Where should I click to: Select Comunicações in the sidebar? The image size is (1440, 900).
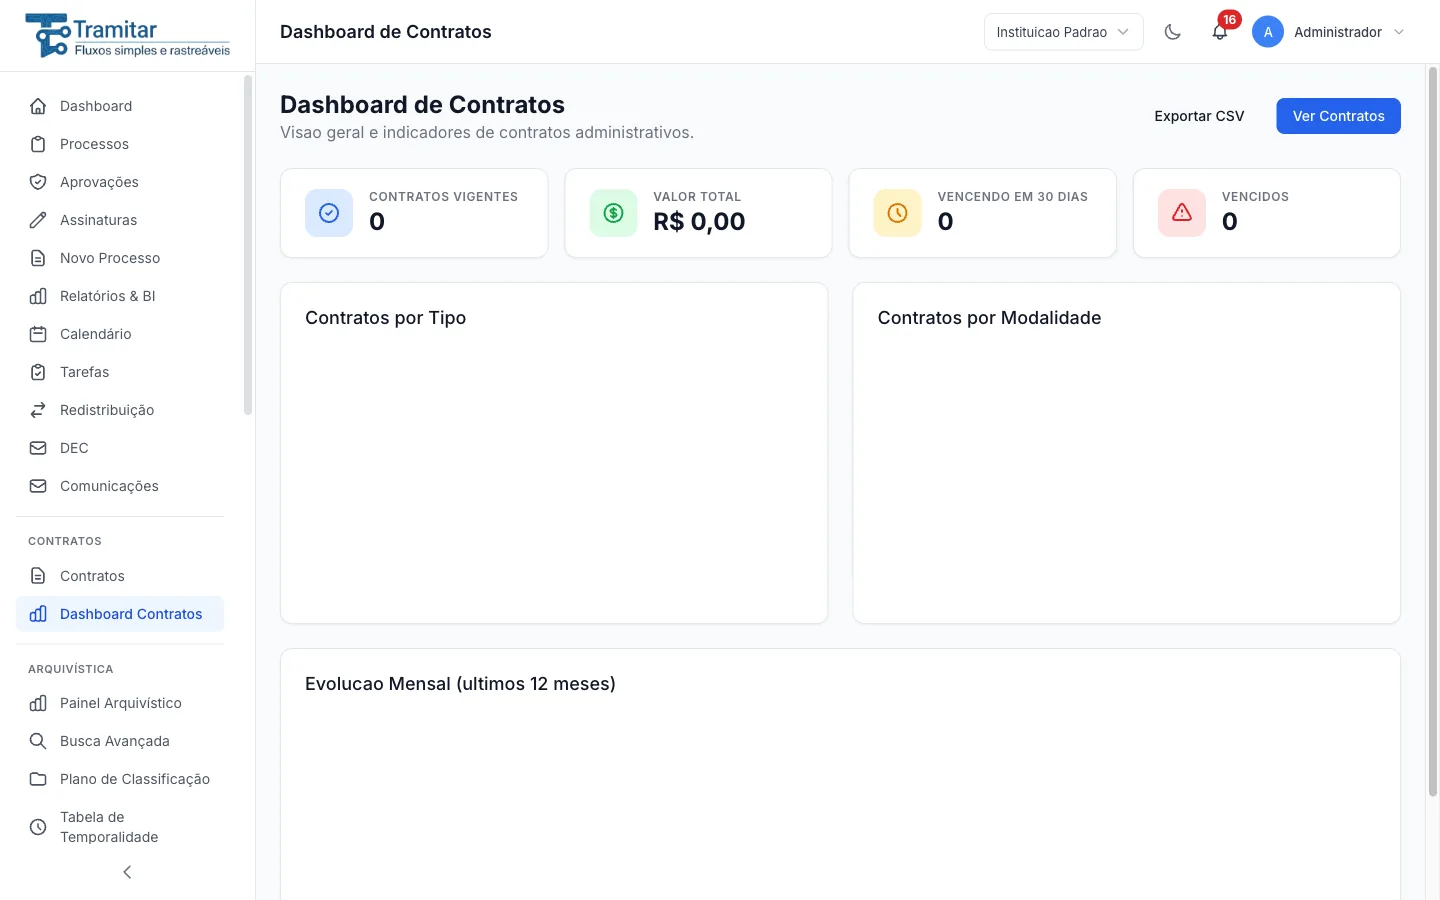(x=120, y=486)
